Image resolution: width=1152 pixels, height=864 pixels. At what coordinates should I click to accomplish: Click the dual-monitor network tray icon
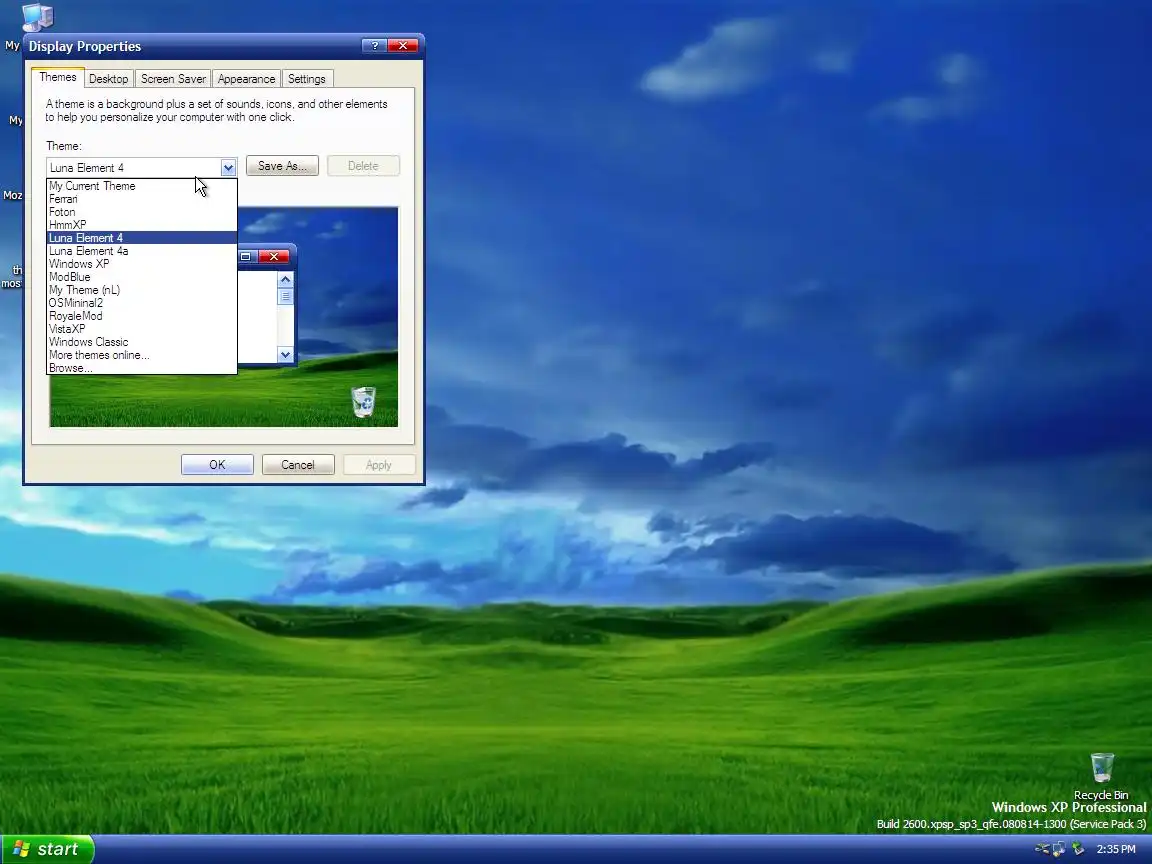click(x=1059, y=849)
